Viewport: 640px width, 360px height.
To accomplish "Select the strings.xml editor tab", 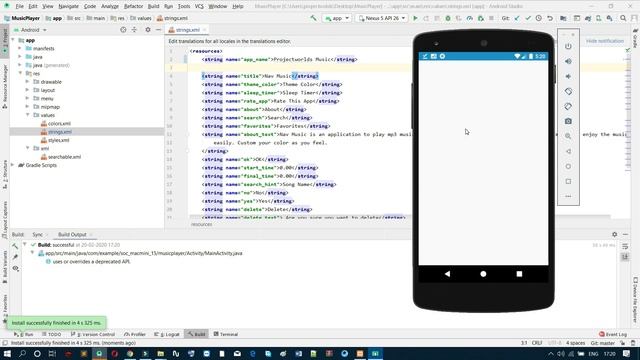I will click(188, 30).
